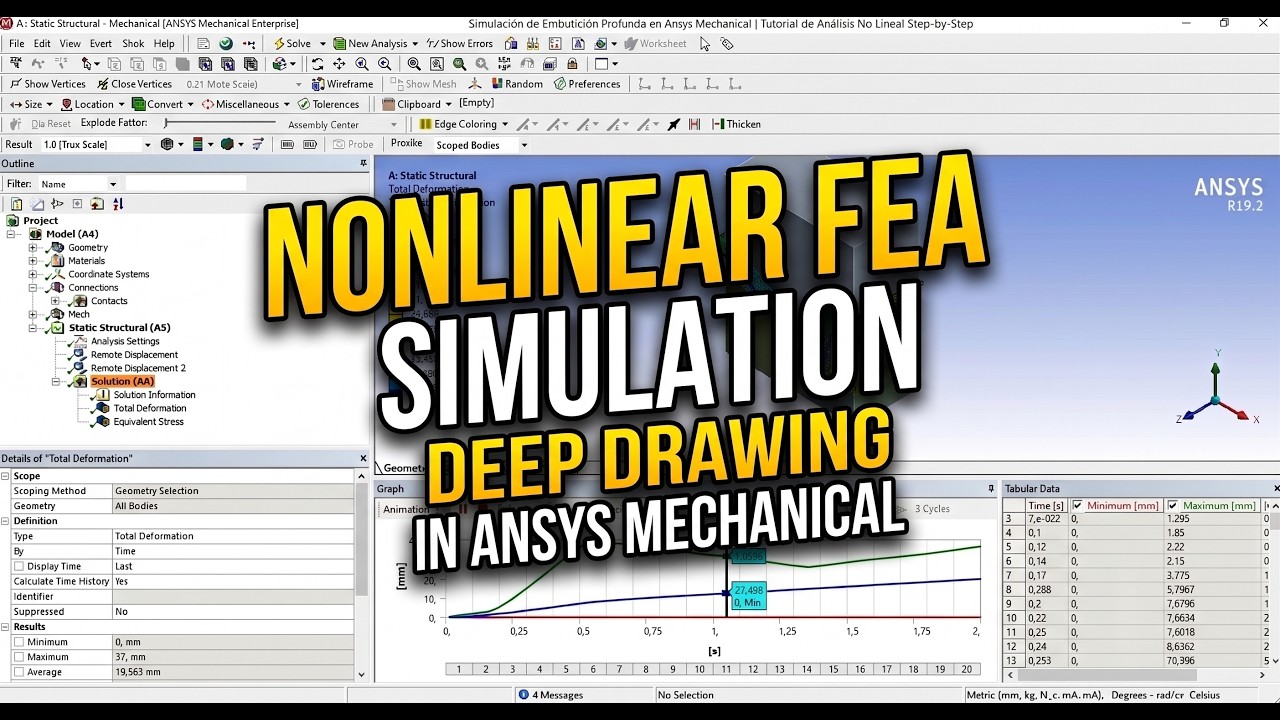
Task: Expand the Coordinate Systems node
Action: [33, 274]
